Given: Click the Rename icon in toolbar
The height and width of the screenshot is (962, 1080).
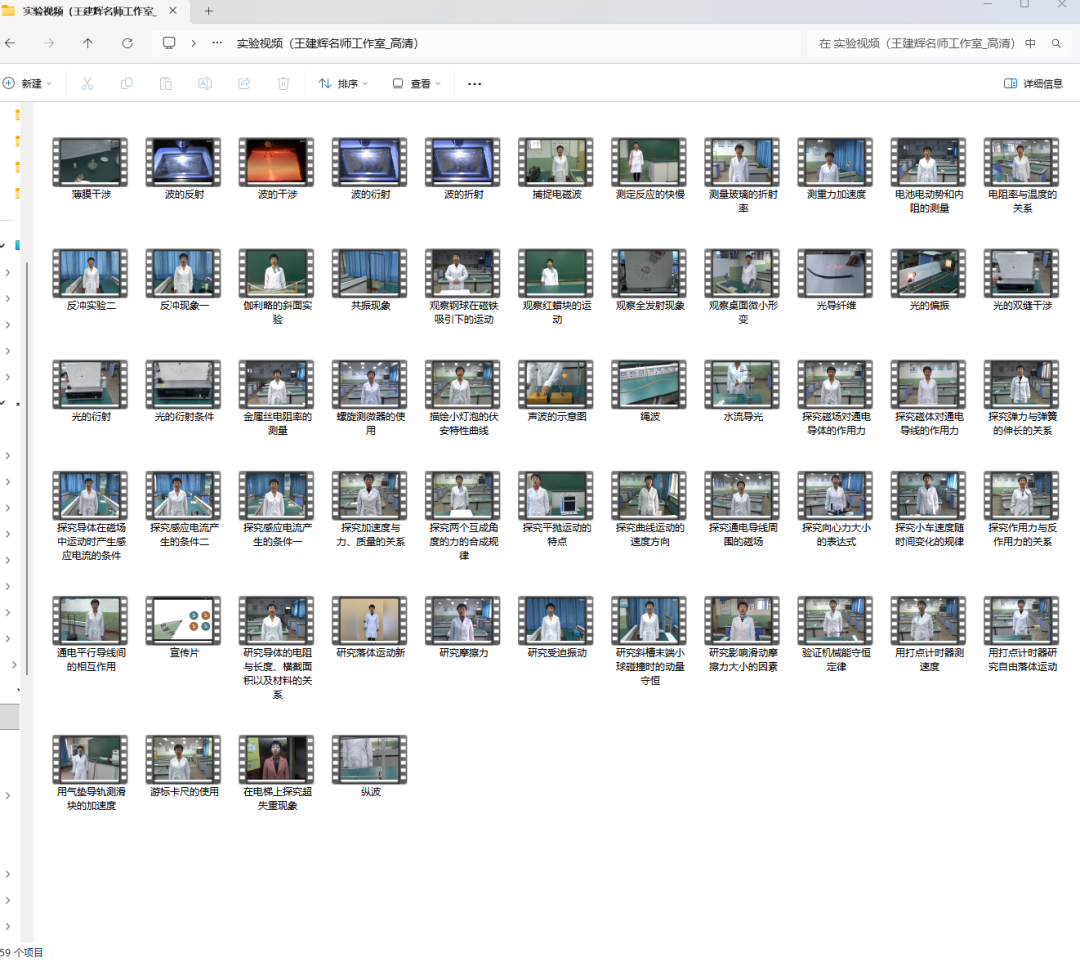Looking at the screenshot, I should [204, 84].
